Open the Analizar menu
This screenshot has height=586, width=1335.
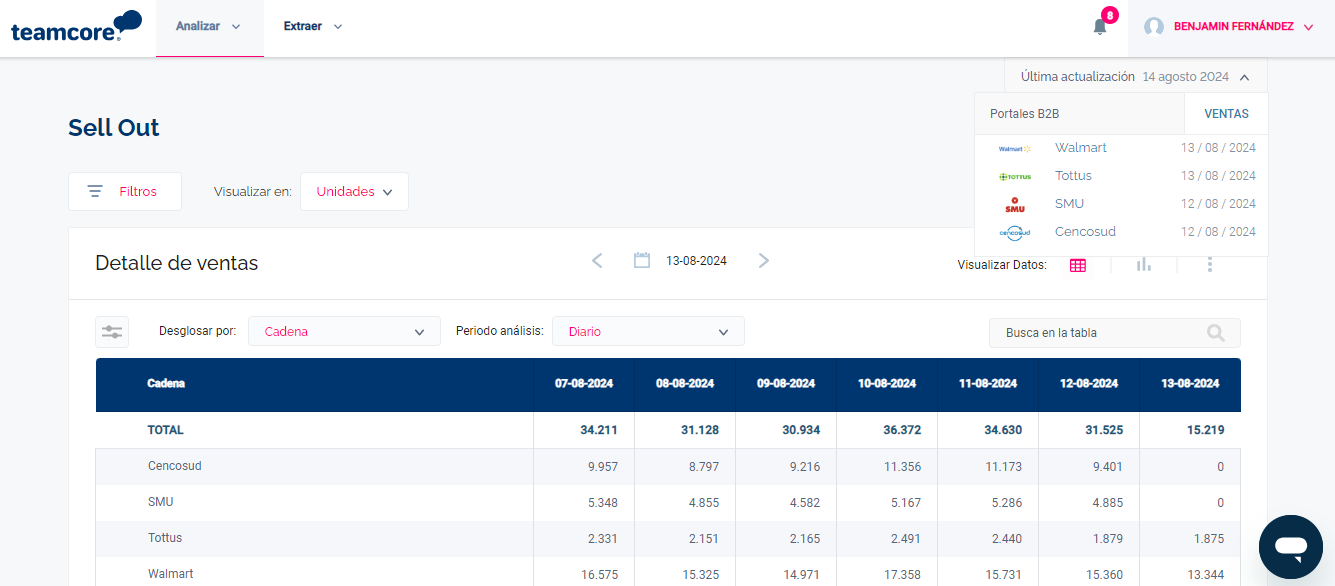point(209,27)
